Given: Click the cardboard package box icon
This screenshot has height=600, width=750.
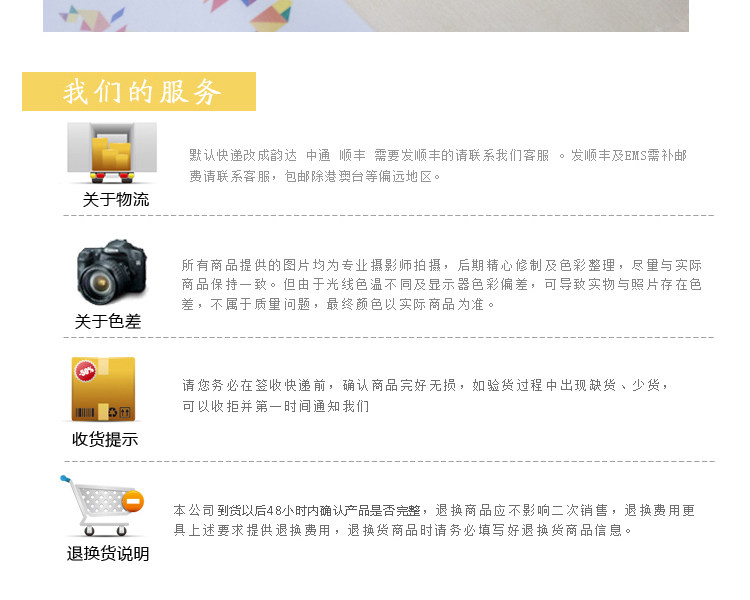Looking at the screenshot, I should (x=103, y=389).
